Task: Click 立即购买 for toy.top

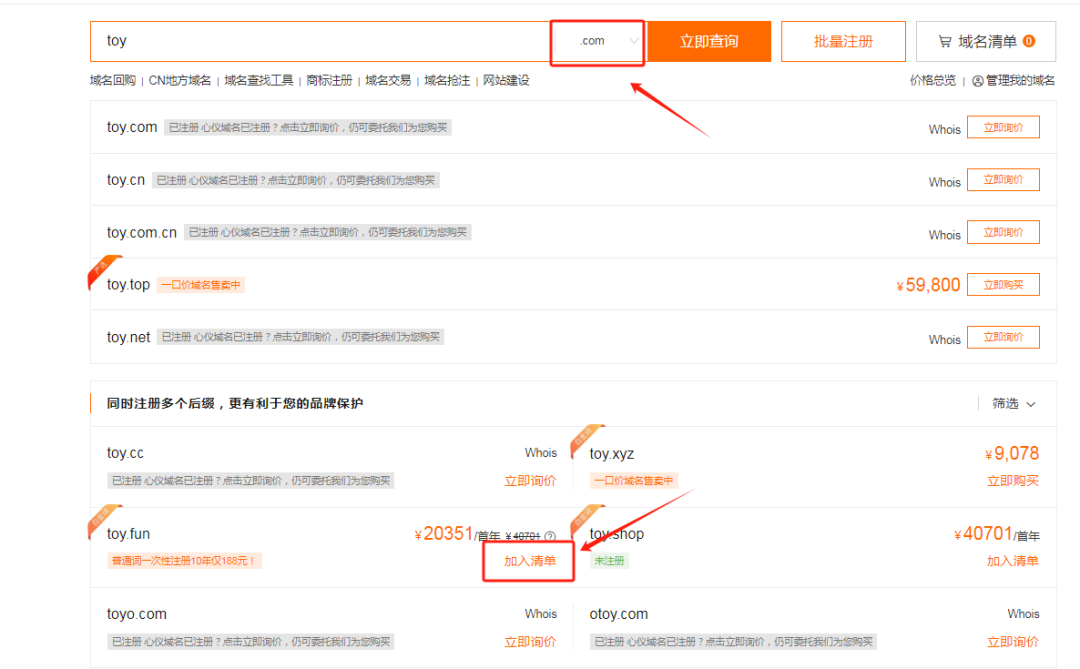Action: click(1003, 284)
